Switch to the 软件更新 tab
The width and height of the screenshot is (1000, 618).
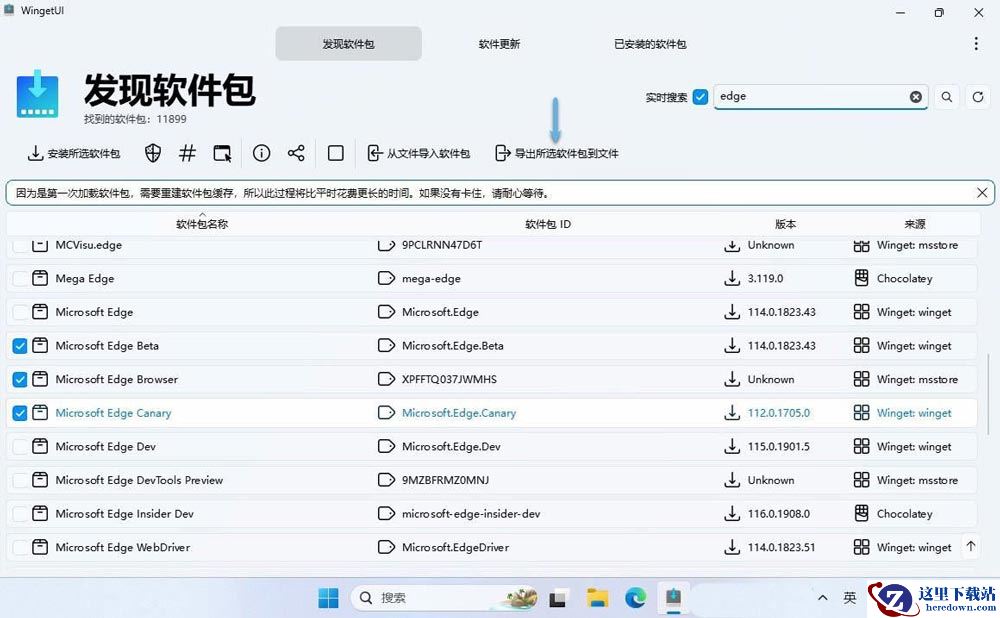coord(499,44)
